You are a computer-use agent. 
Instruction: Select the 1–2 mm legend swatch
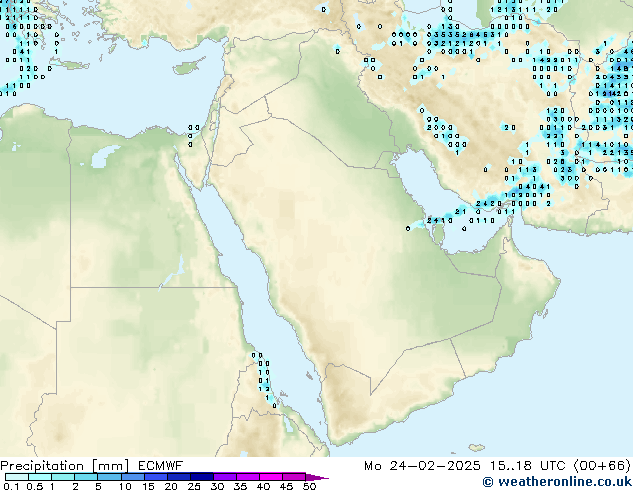coord(63,477)
